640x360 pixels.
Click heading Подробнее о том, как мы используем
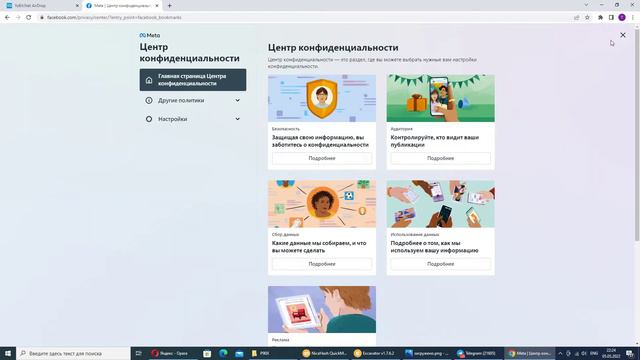tap(434, 247)
